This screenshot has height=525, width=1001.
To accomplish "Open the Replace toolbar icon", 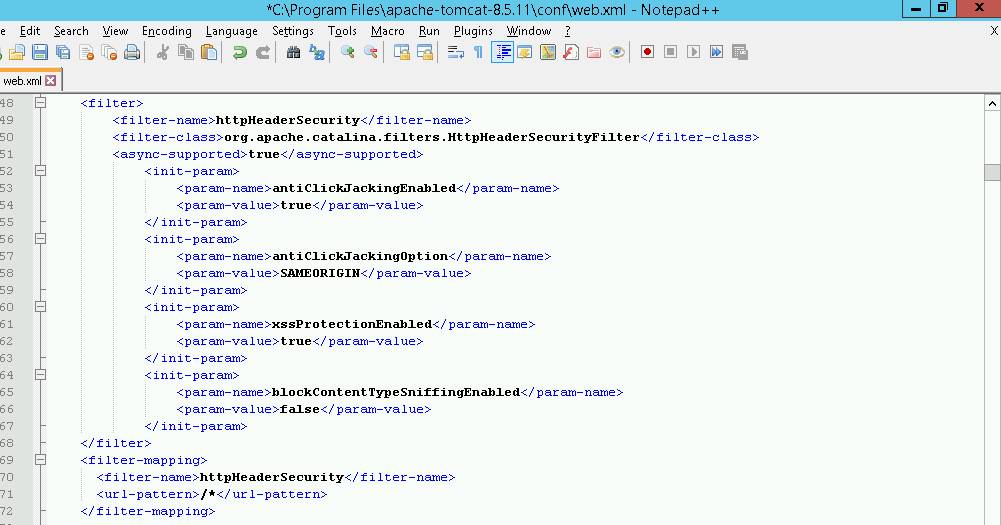I will click(x=317, y=52).
